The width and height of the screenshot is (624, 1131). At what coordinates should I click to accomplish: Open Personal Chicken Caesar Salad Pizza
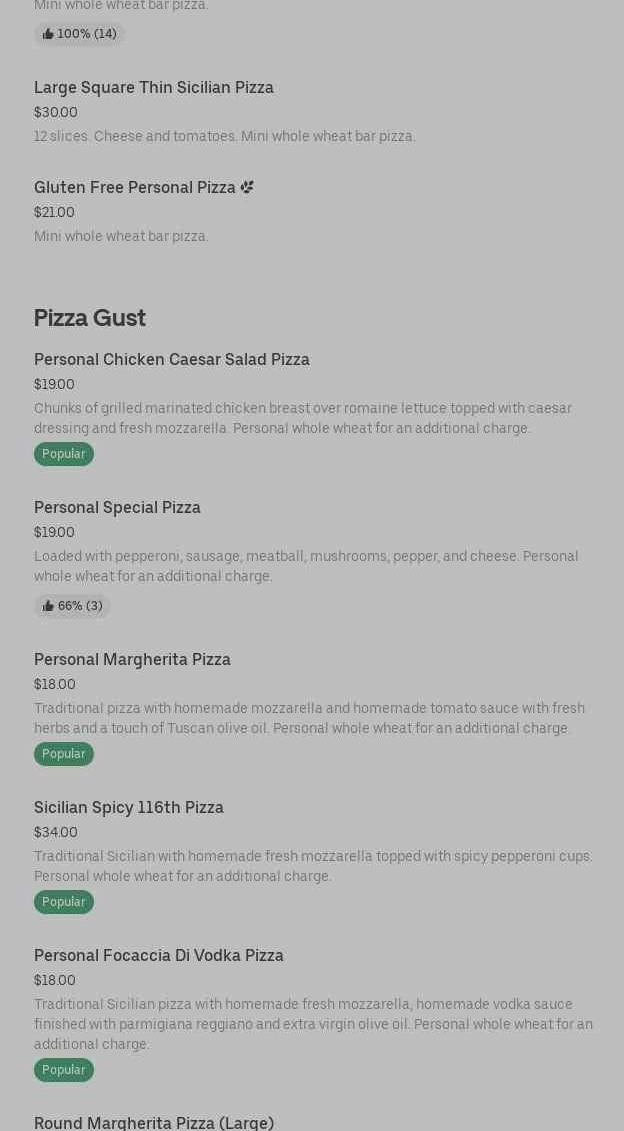coord(172,360)
